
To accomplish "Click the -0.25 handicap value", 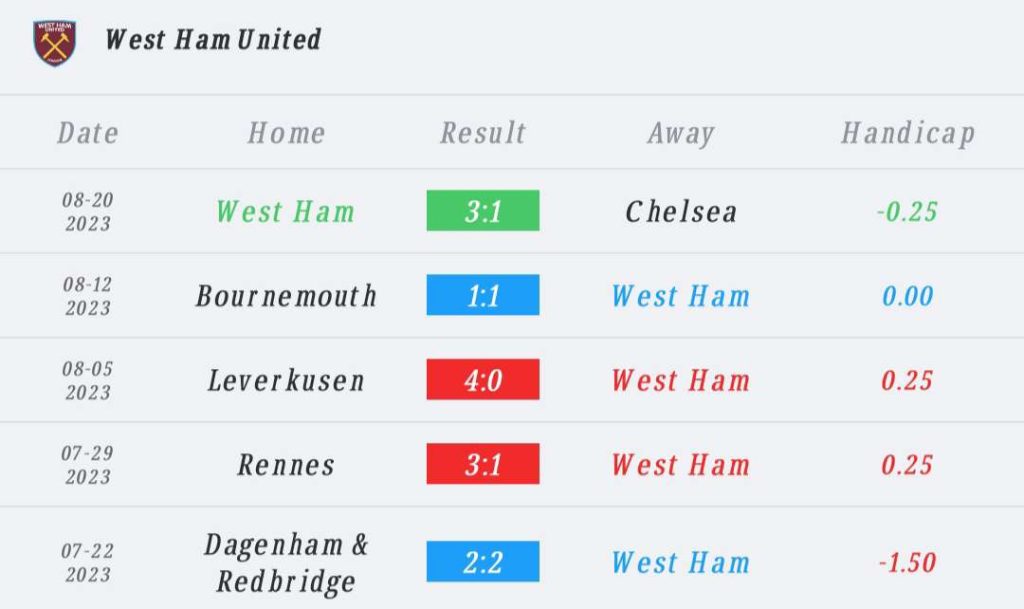I will (x=907, y=211).
